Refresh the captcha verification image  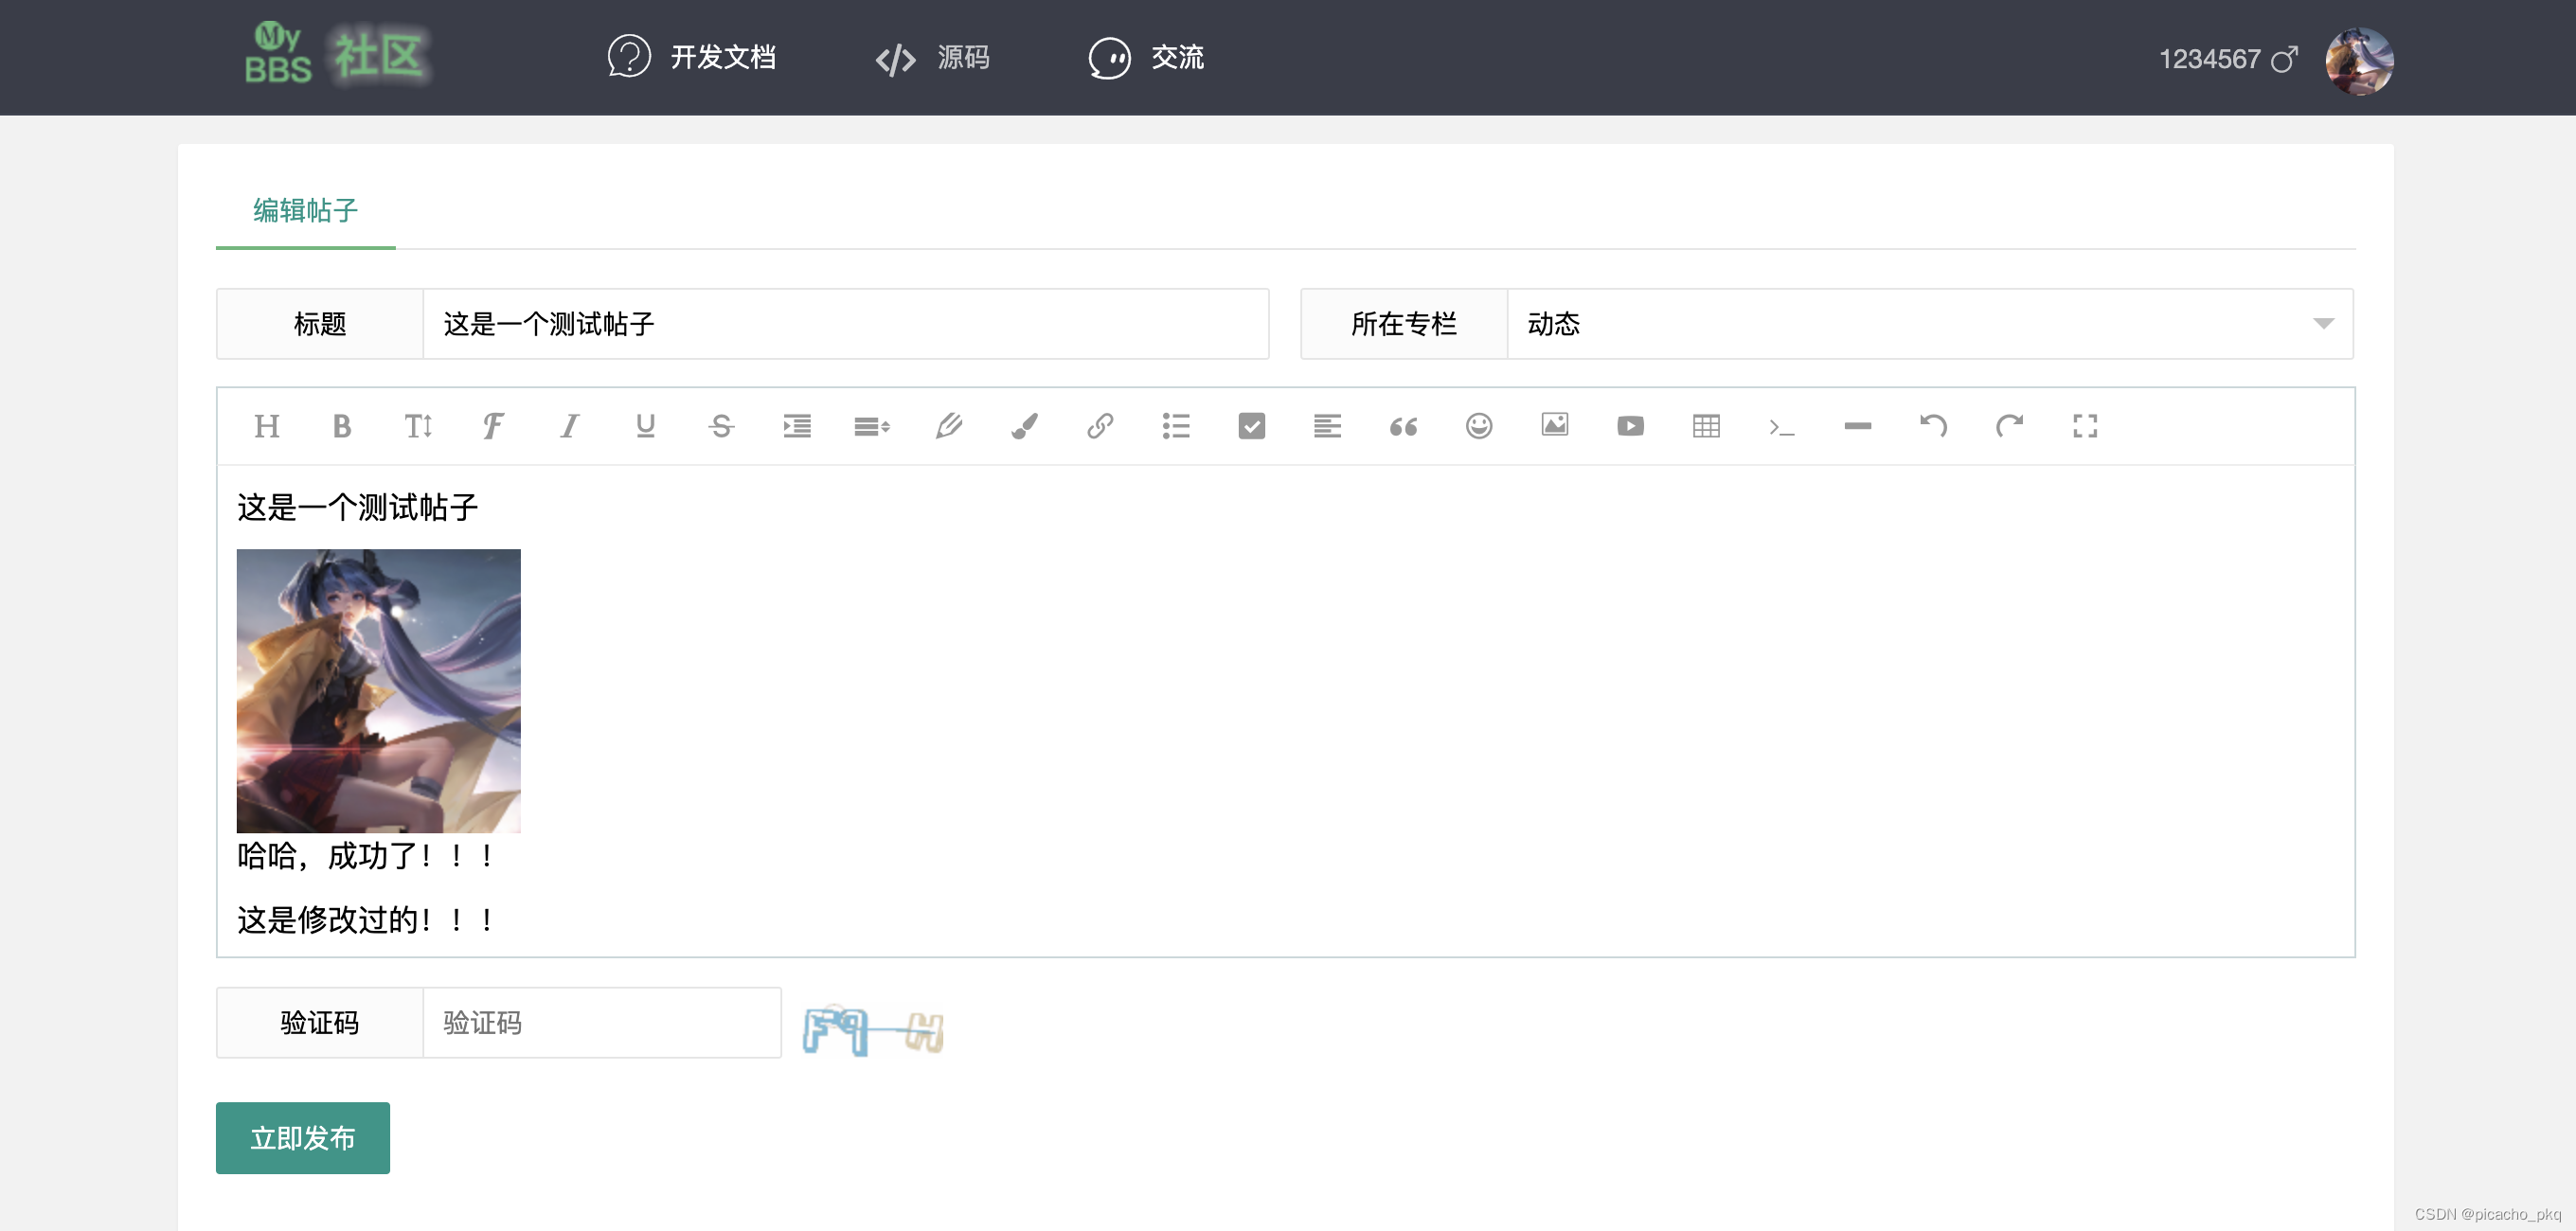[x=873, y=1031]
